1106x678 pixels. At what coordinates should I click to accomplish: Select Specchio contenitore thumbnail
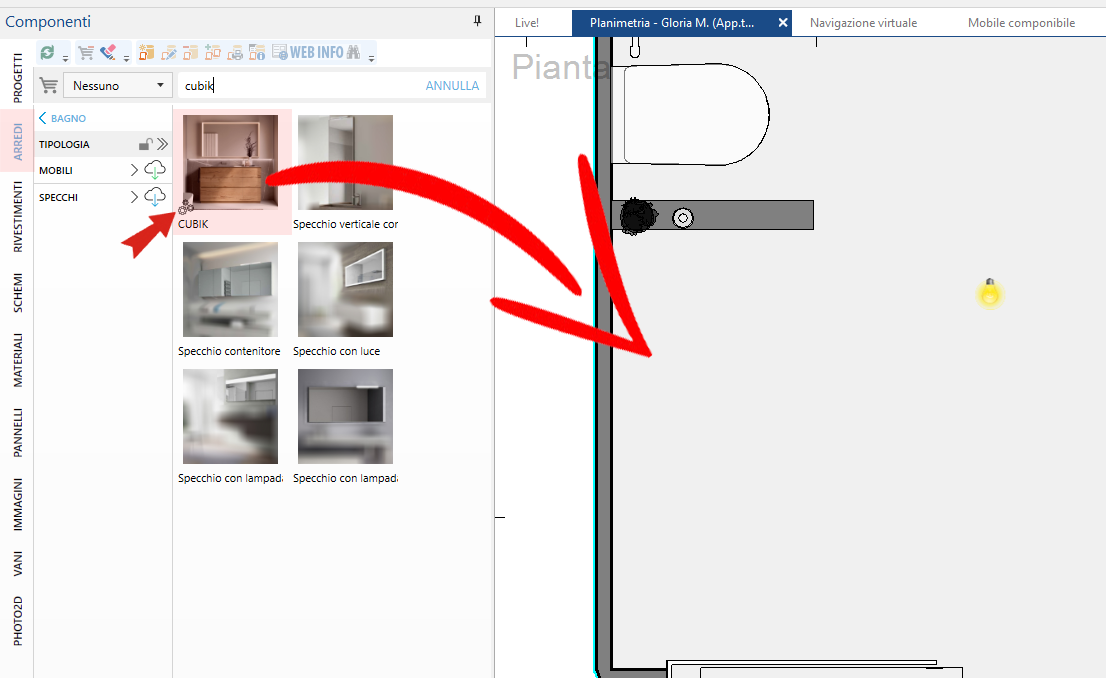pyautogui.click(x=230, y=289)
